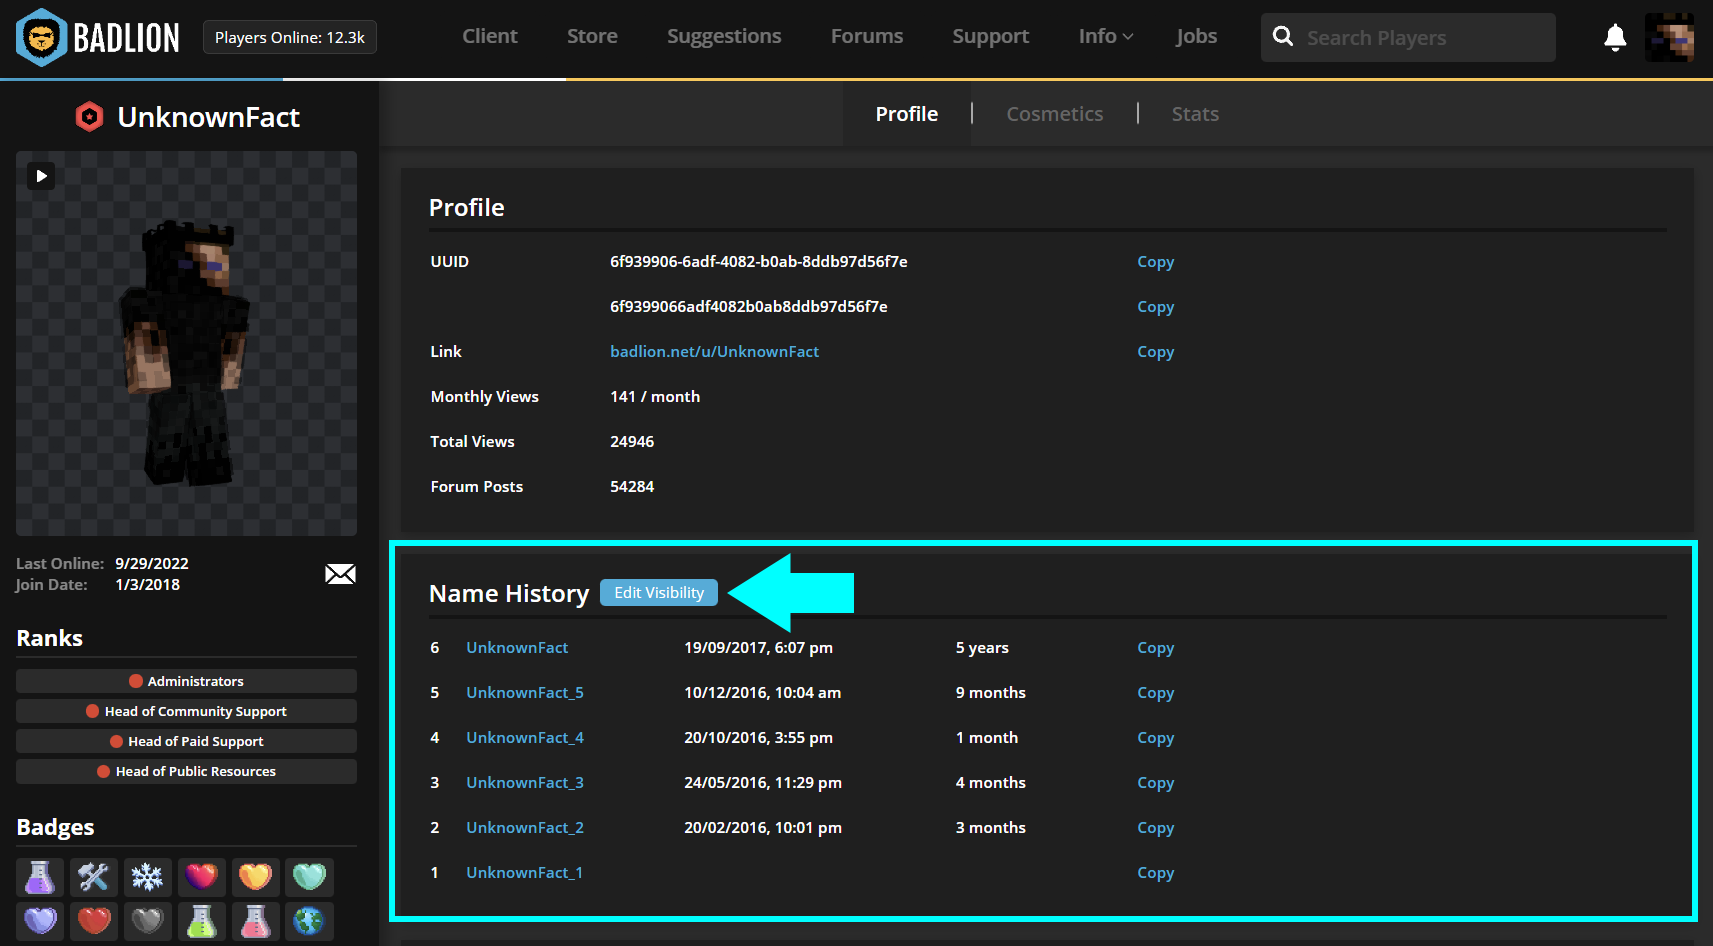
Task: Switch to the Profile tab
Action: [x=907, y=114]
